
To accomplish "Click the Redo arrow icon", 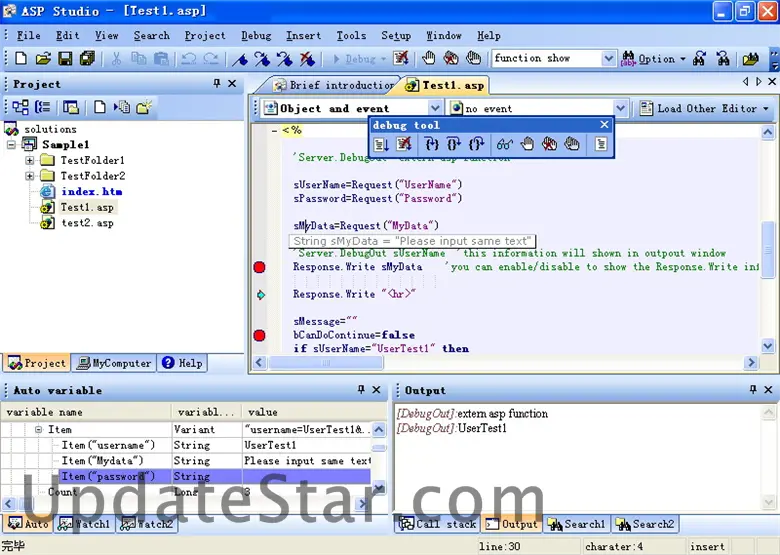I will (211, 59).
